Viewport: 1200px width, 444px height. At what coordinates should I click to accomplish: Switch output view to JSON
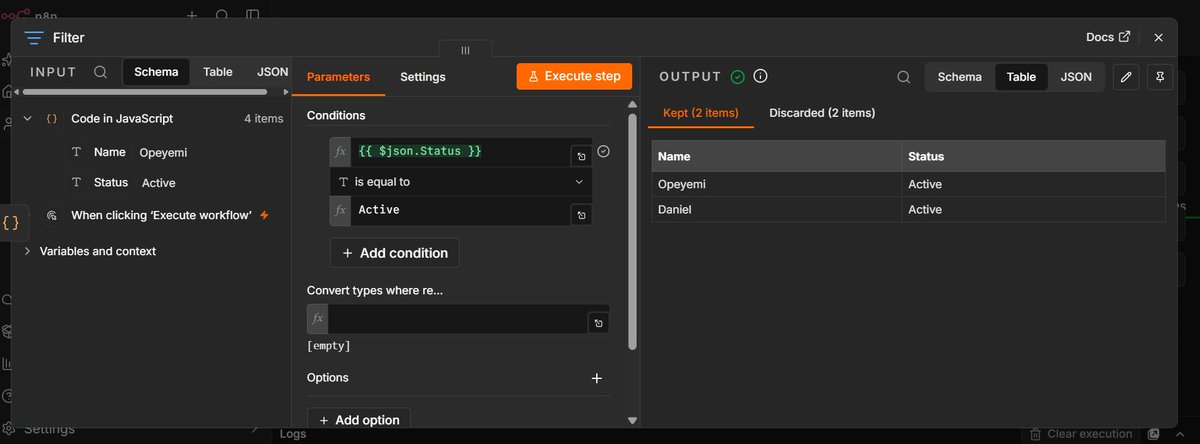coord(1076,77)
